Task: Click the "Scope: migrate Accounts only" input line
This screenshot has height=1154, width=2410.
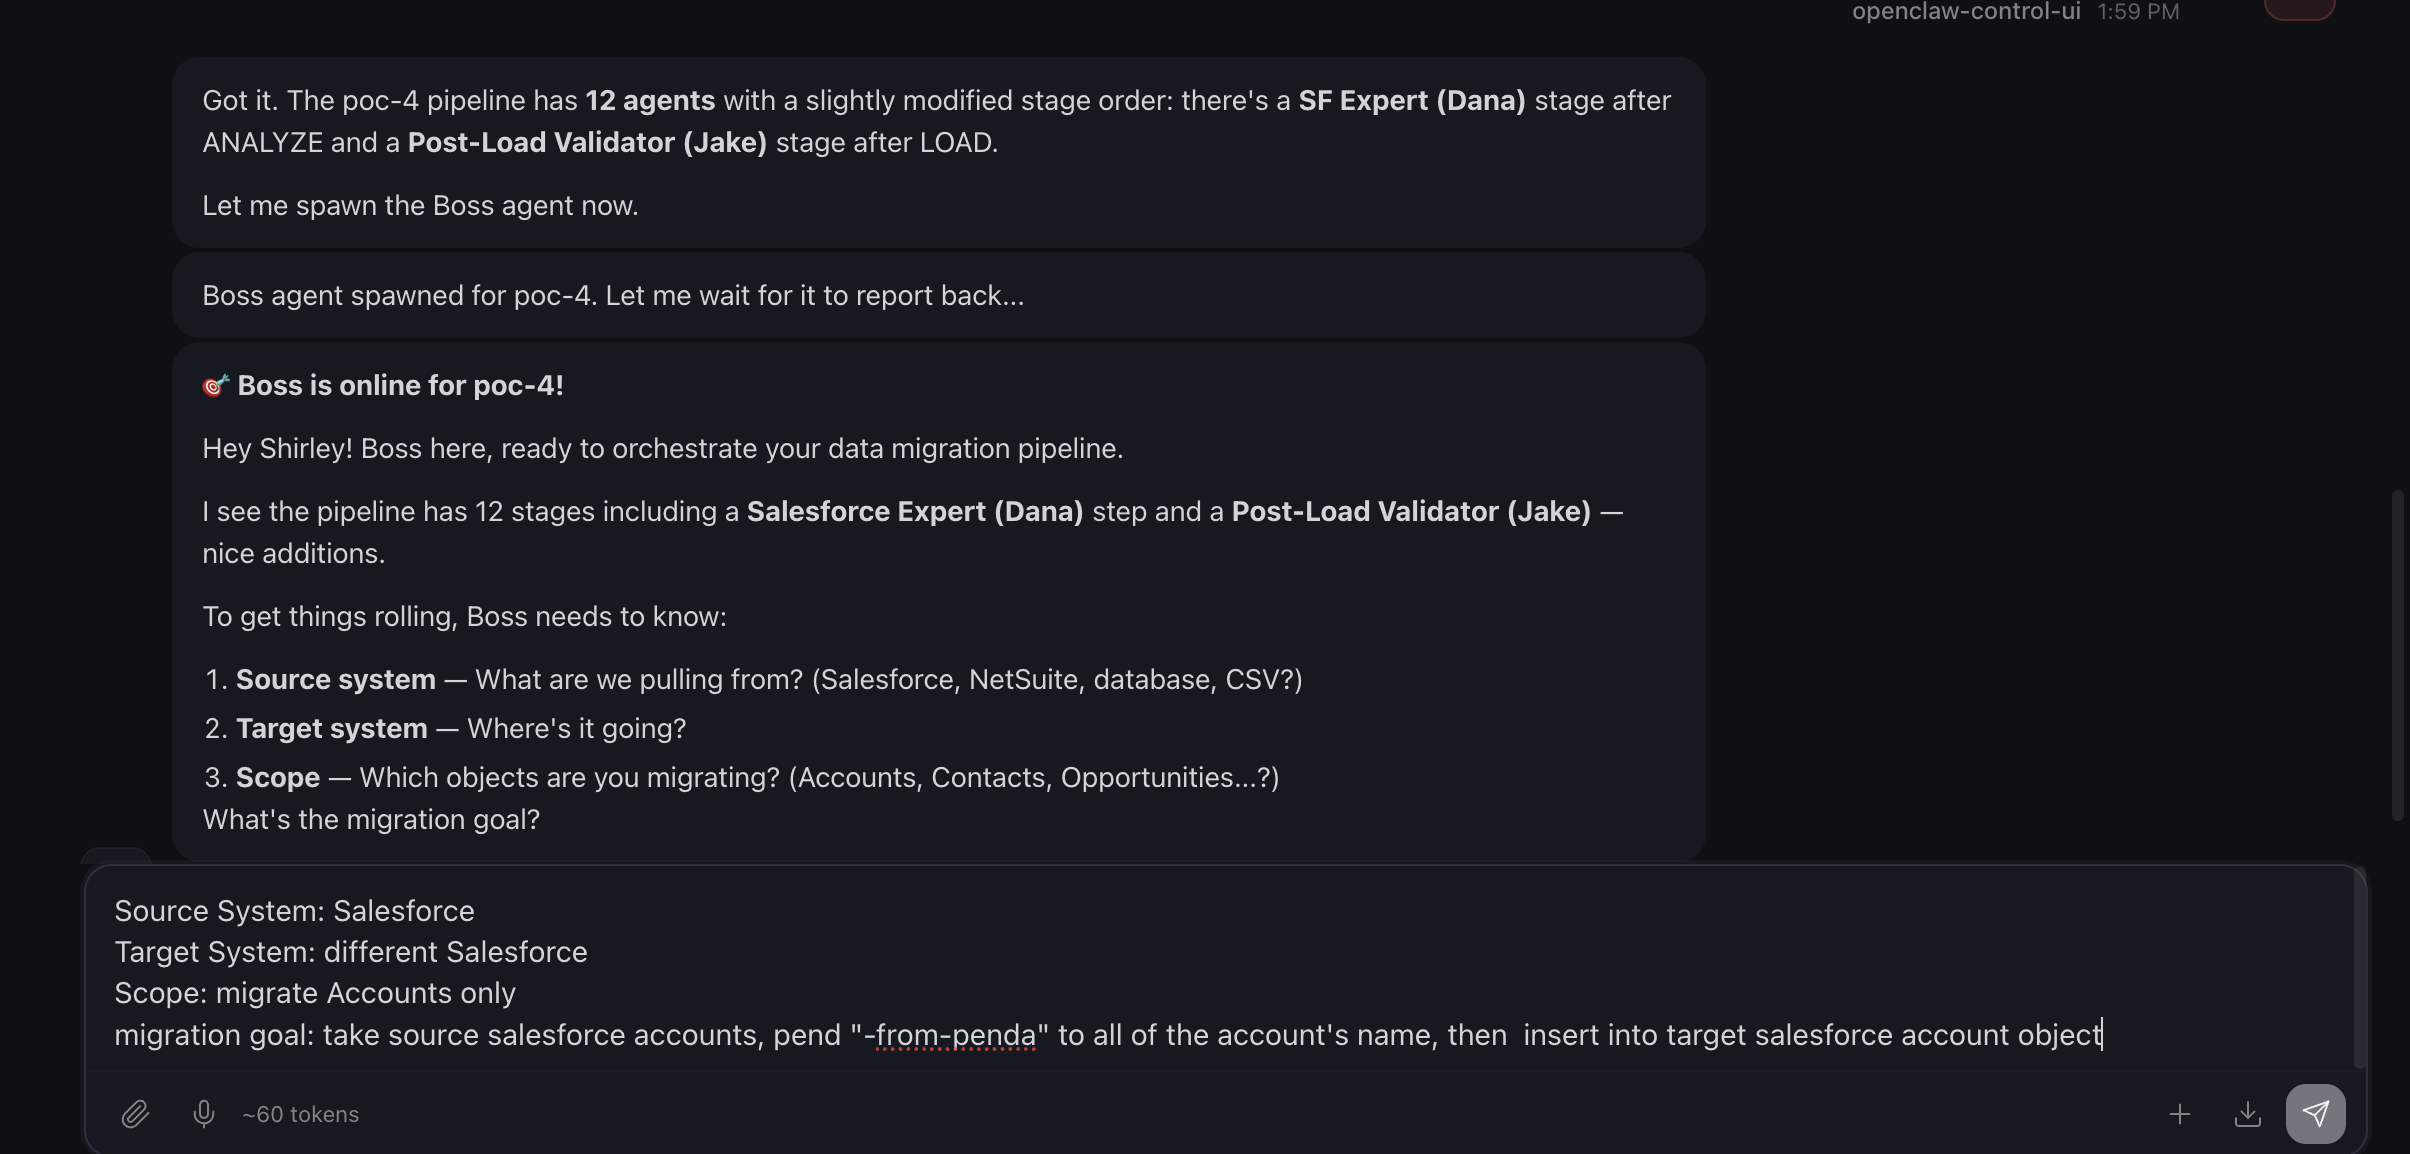Action: (x=315, y=993)
